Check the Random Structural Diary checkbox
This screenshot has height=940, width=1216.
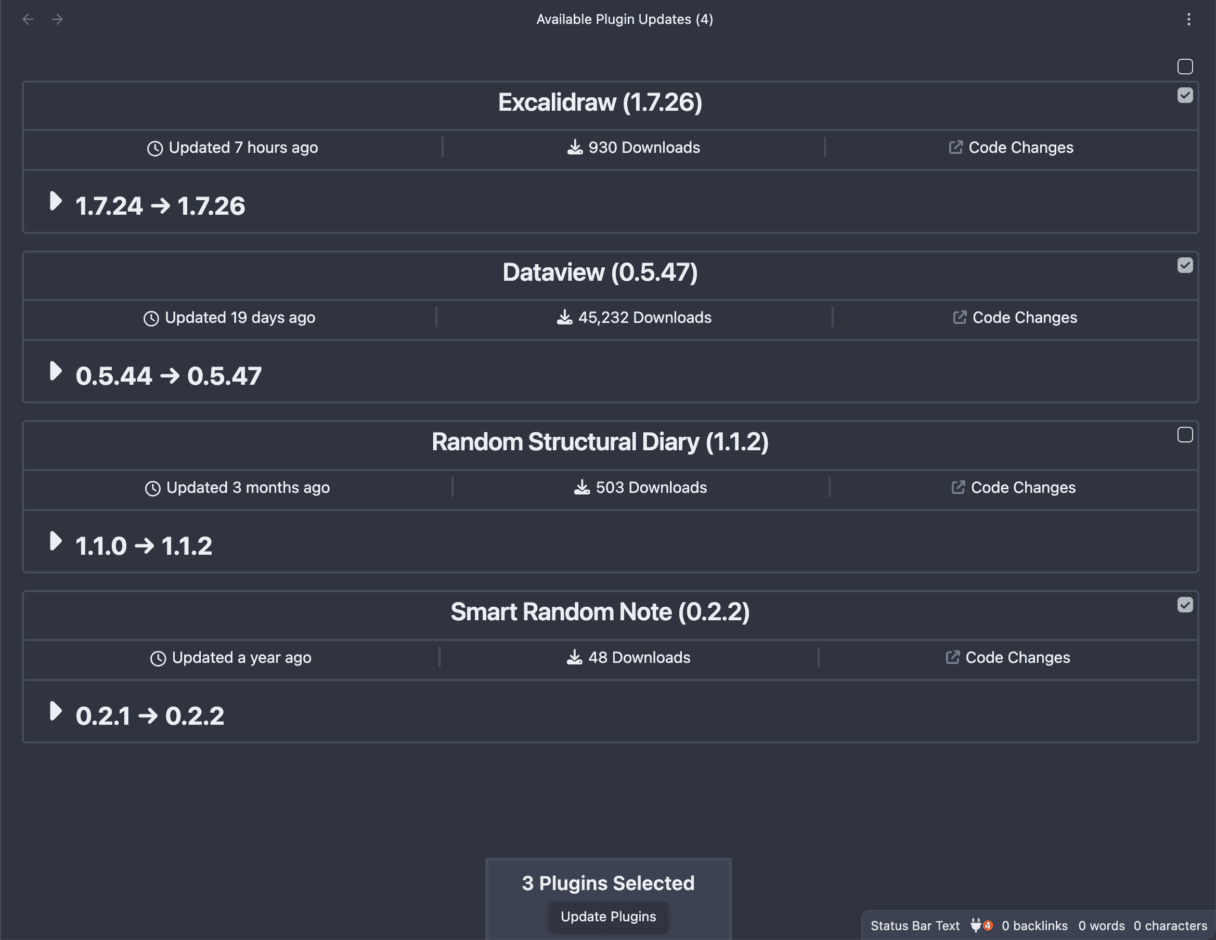pyautogui.click(x=1185, y=435)
